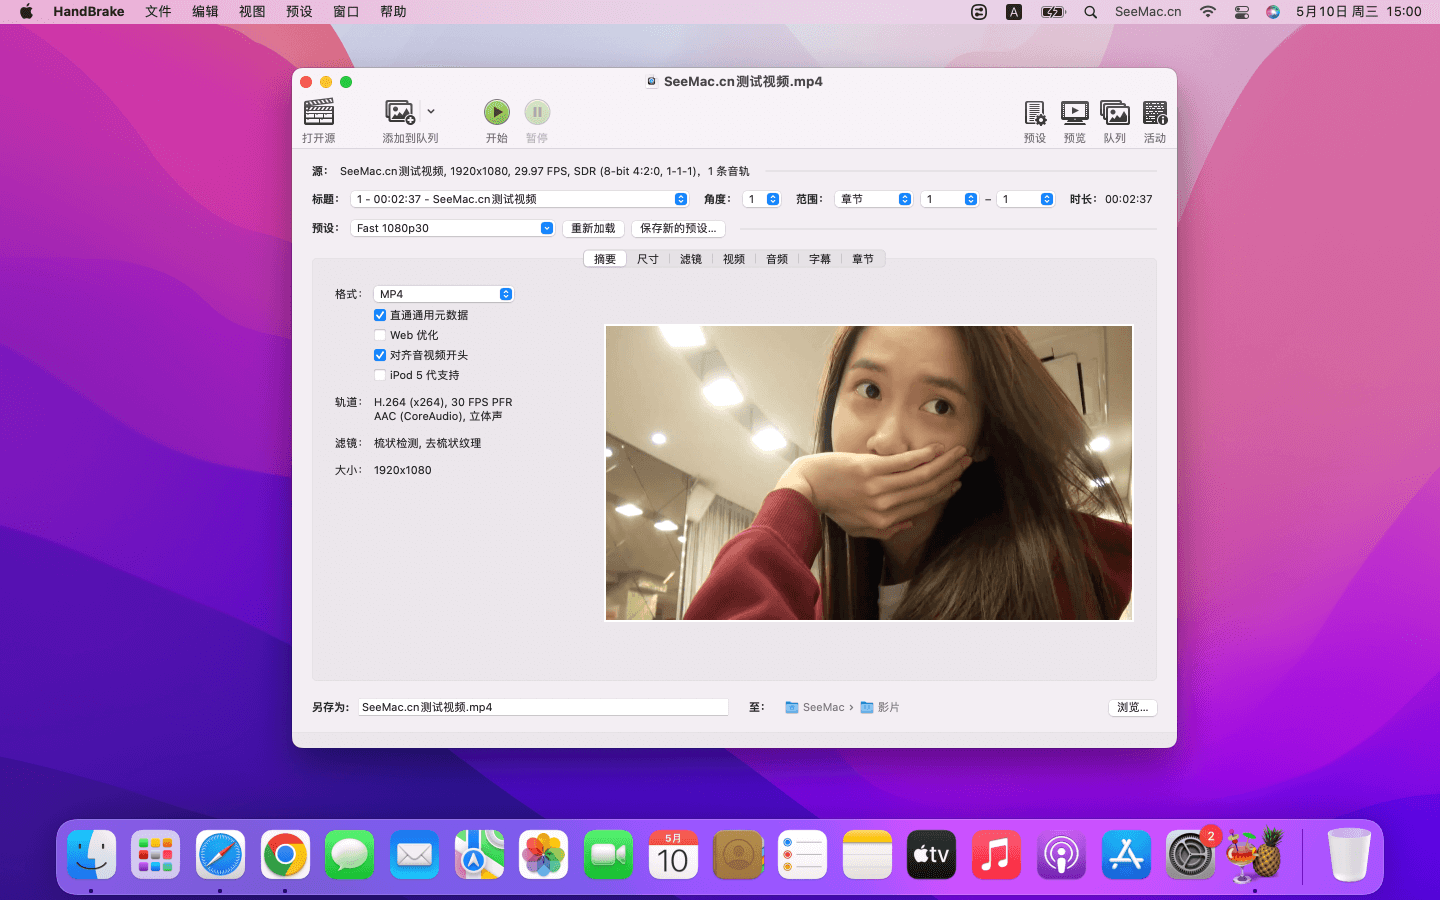Open Control Center from menu bar

coord(1242,12)
